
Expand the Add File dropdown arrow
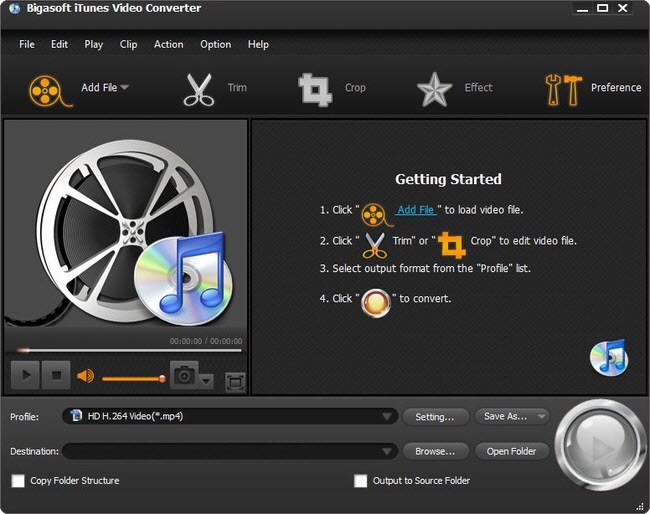click(124, 87)
